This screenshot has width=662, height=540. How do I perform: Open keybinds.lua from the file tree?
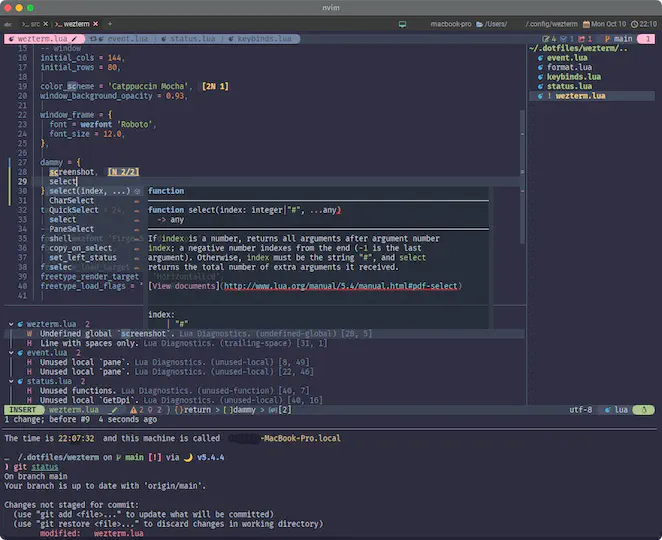tap(573, 77)
